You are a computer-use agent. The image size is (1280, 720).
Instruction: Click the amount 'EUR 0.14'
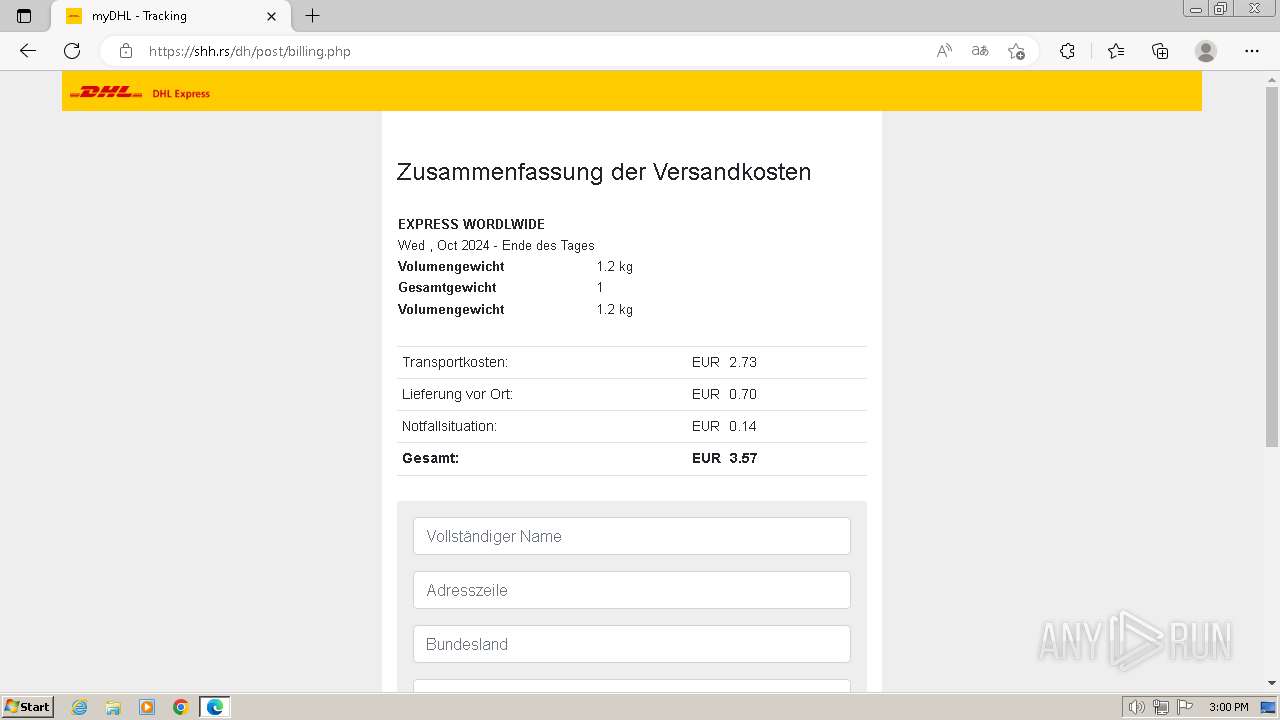(x=724, y=426)
